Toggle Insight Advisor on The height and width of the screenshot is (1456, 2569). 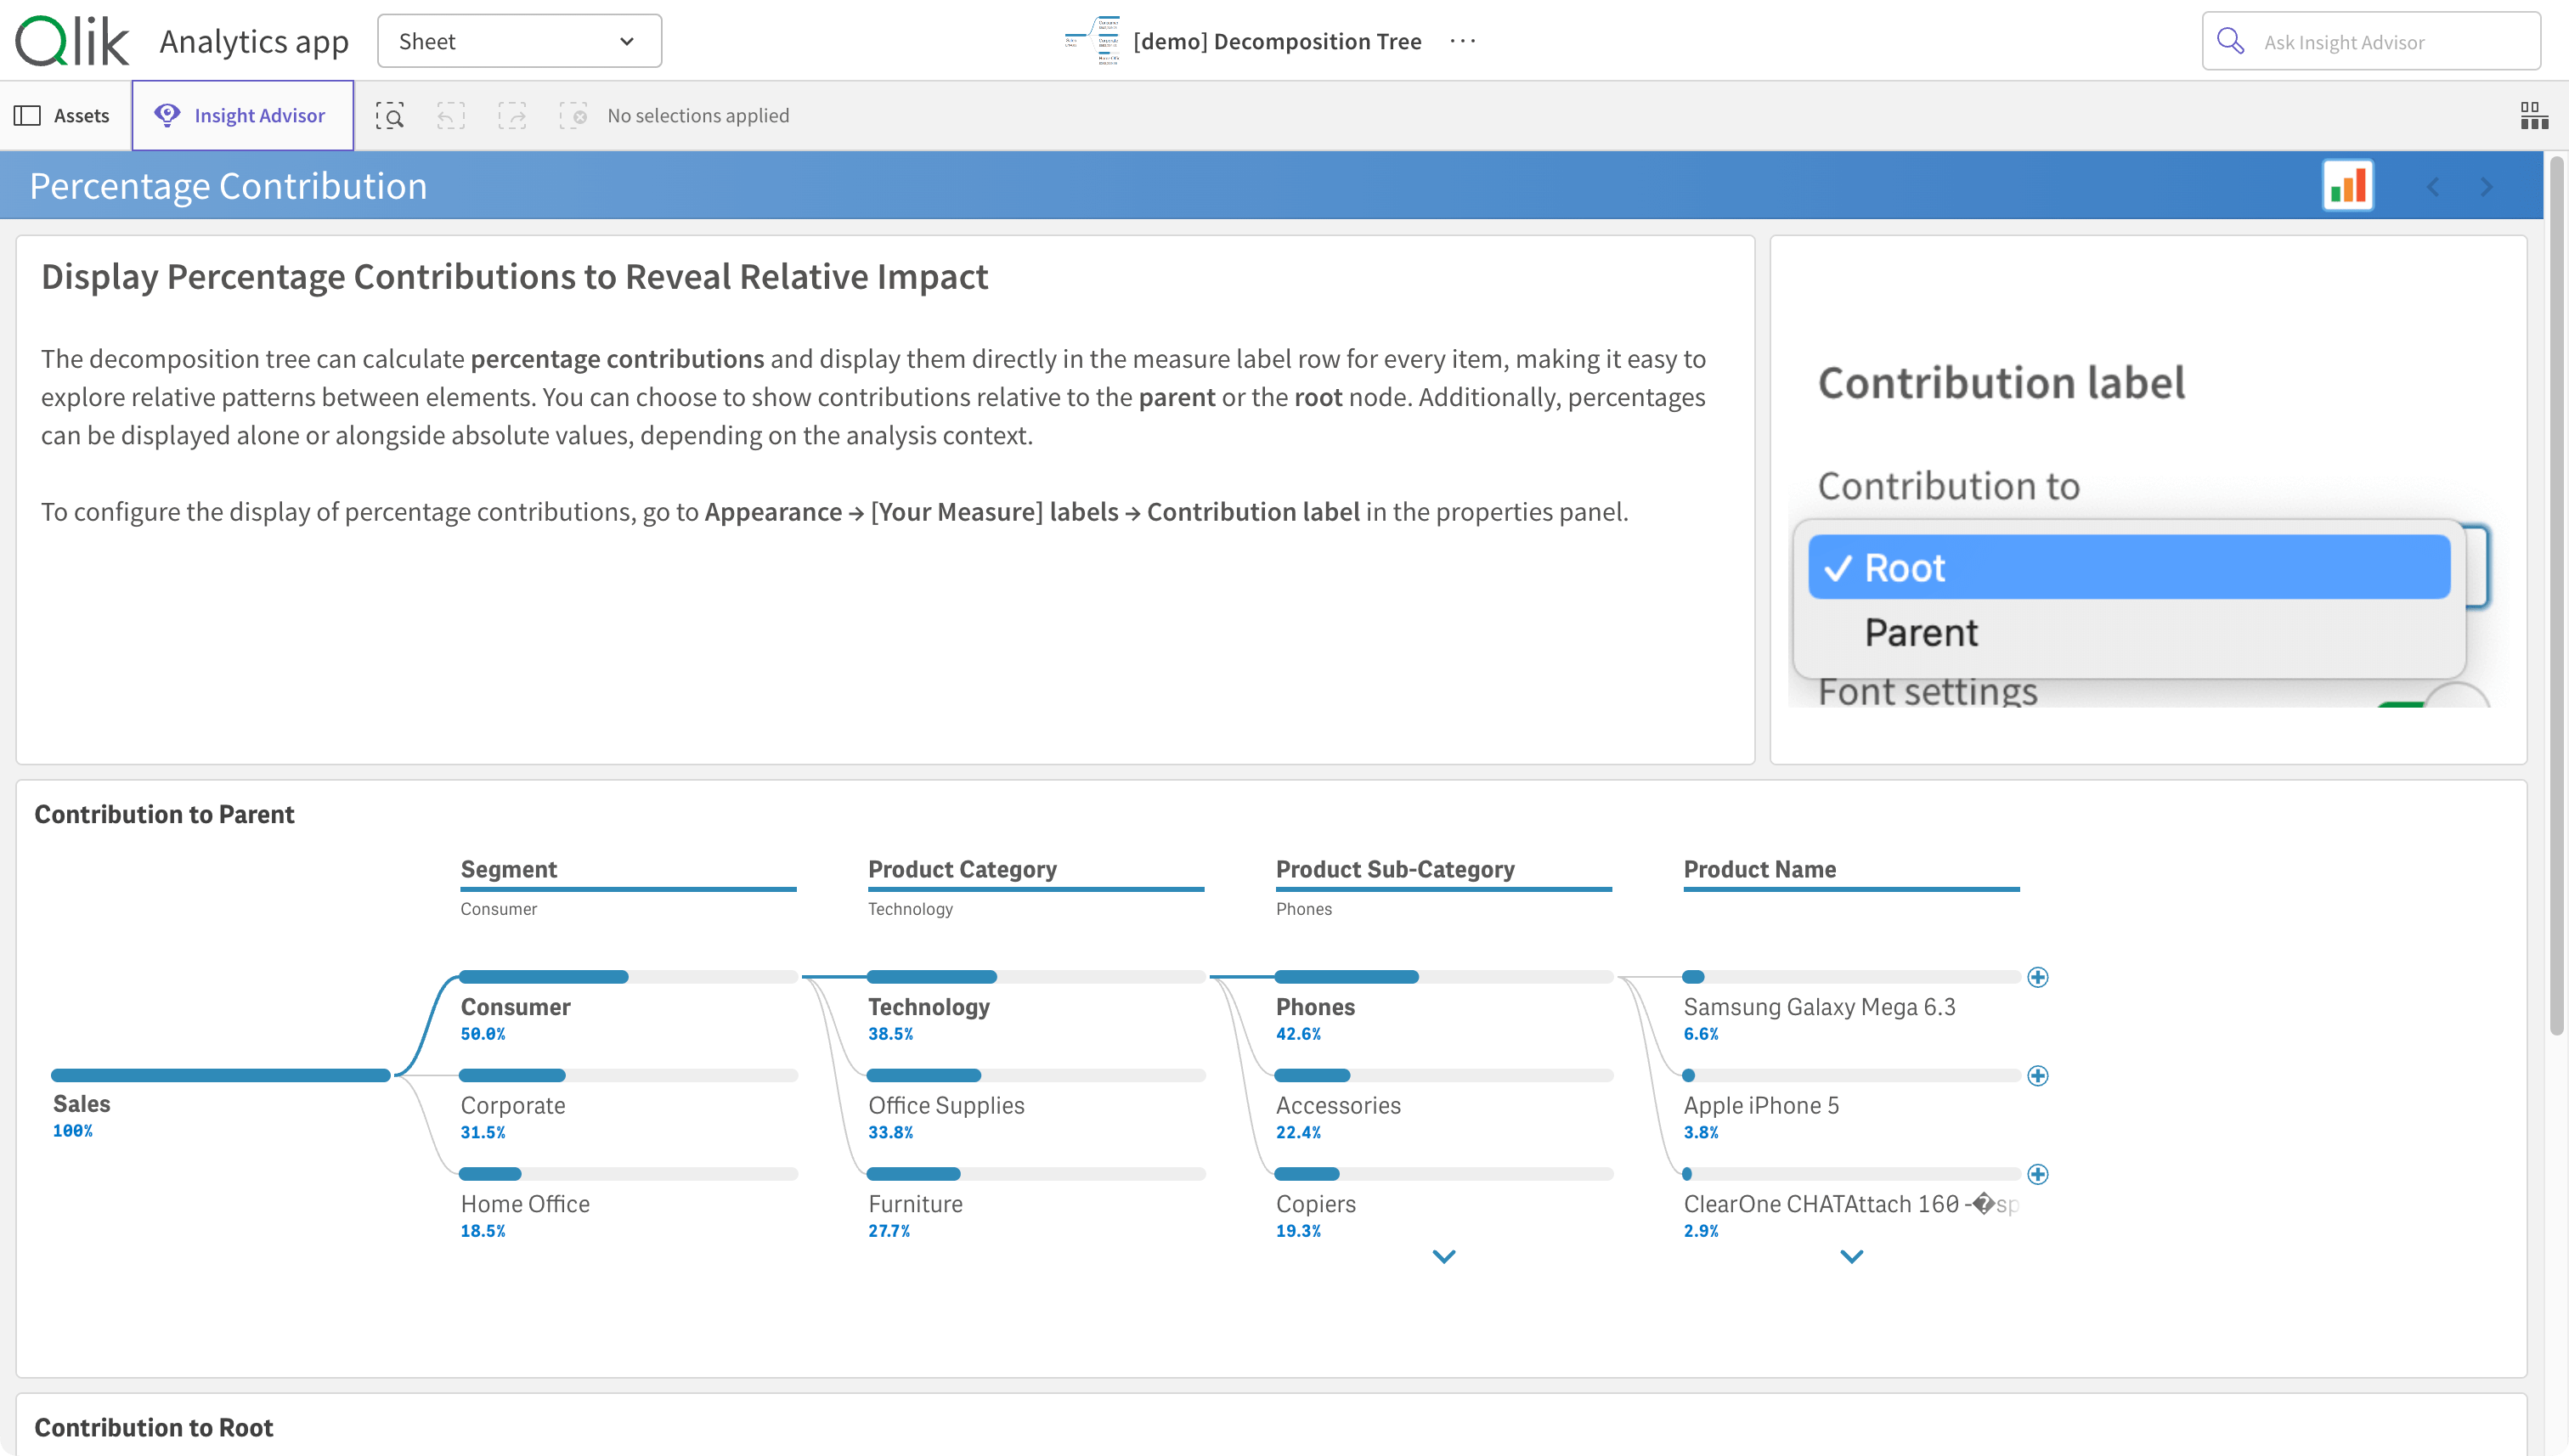[242, 116]
